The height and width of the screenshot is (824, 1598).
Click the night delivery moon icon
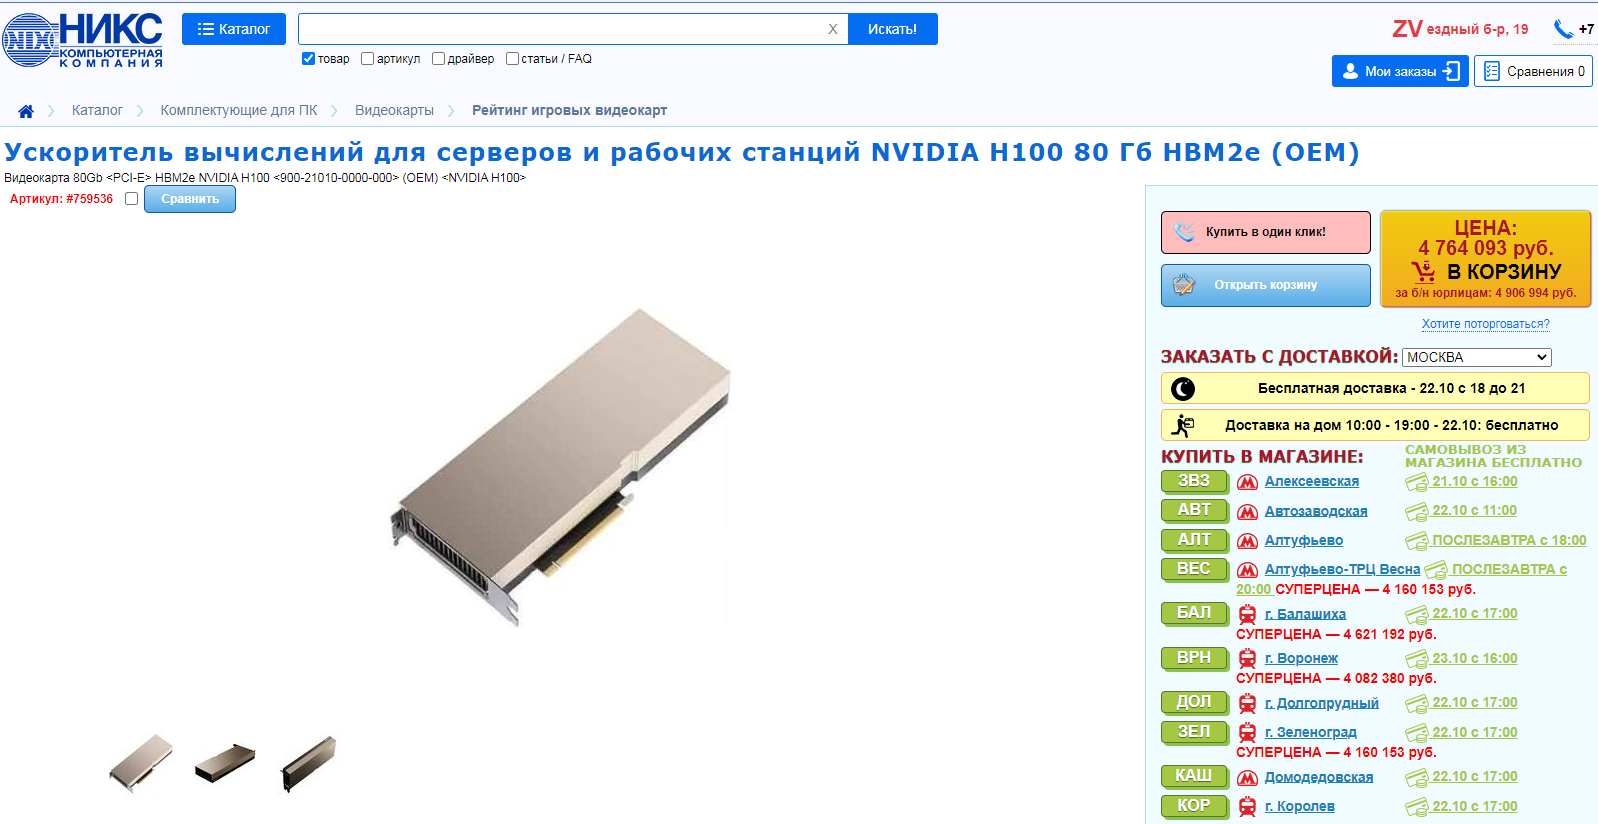pyautogui.click(x=1183, y=388)
